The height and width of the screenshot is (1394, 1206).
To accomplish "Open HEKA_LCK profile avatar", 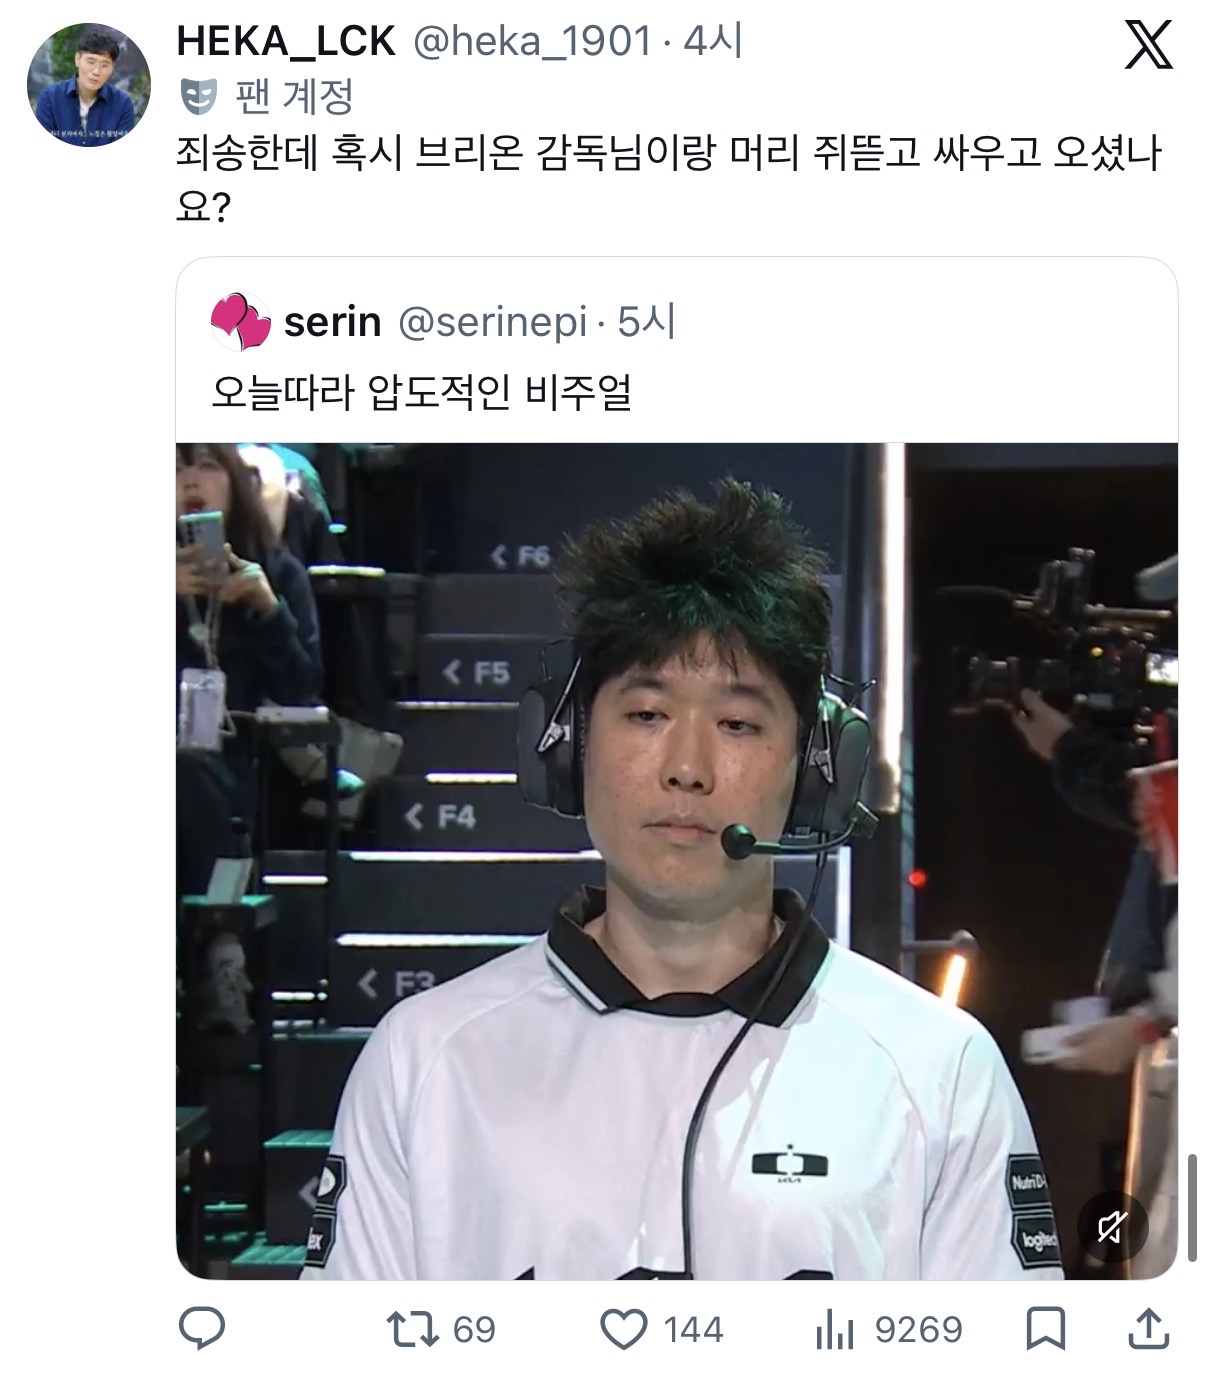I will click(88, 84).
